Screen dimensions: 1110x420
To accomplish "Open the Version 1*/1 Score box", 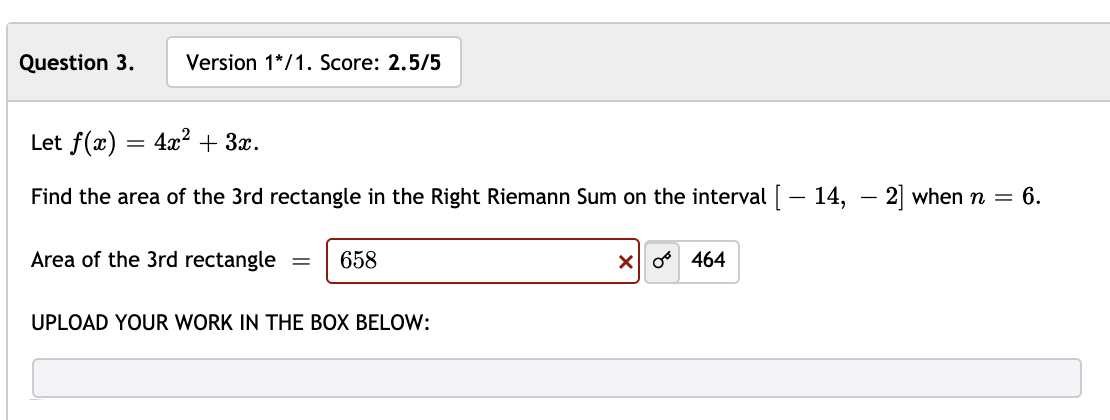I will click(313, 63).
